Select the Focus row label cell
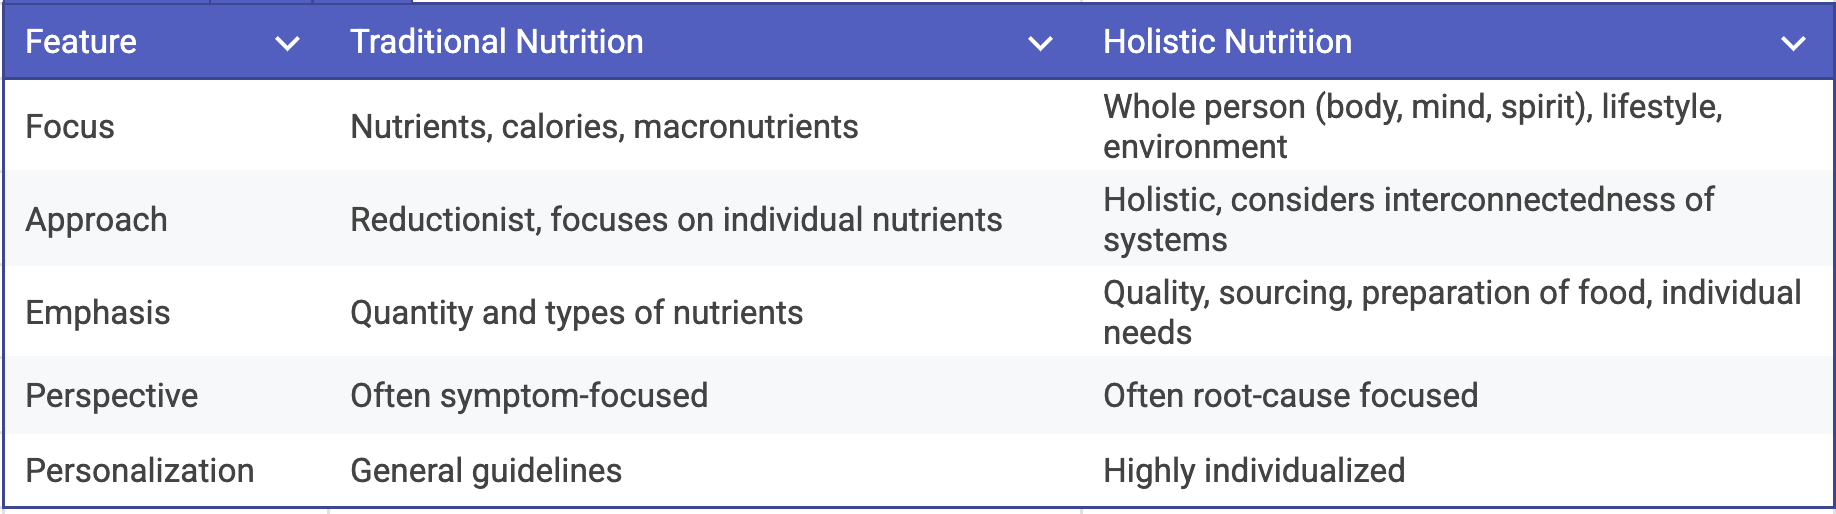 coord(70,127)
